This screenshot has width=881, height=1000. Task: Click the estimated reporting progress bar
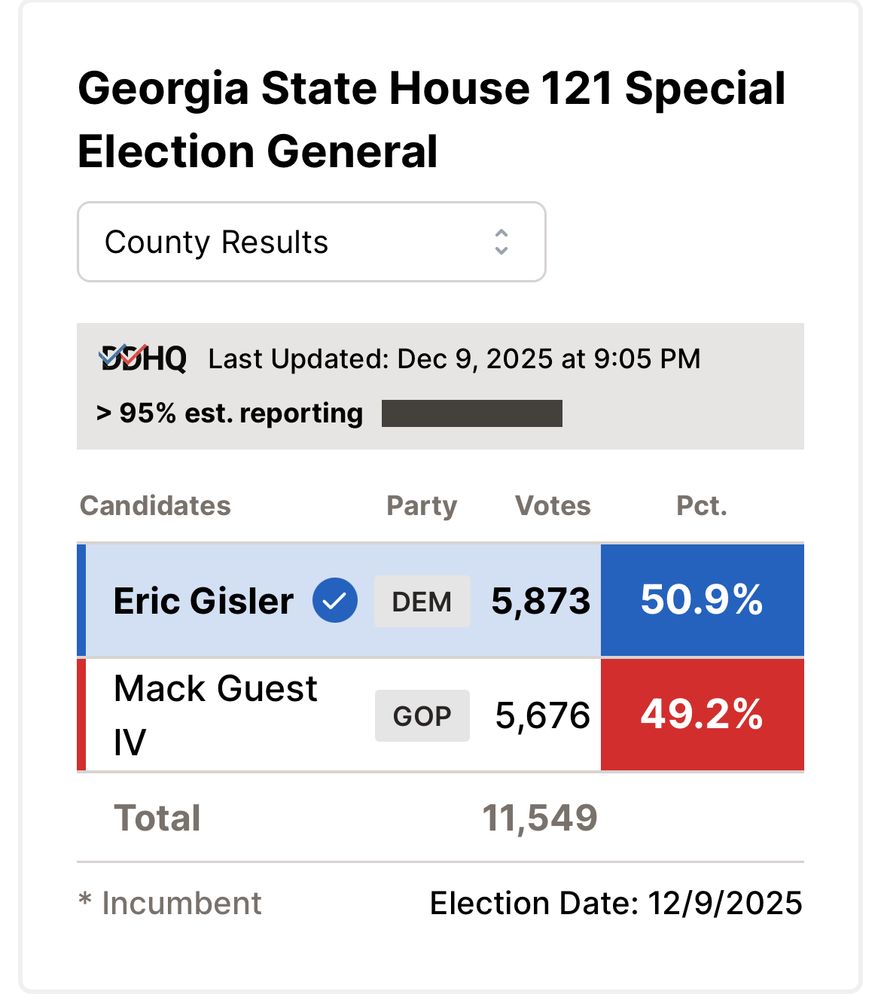pos(472,413)
